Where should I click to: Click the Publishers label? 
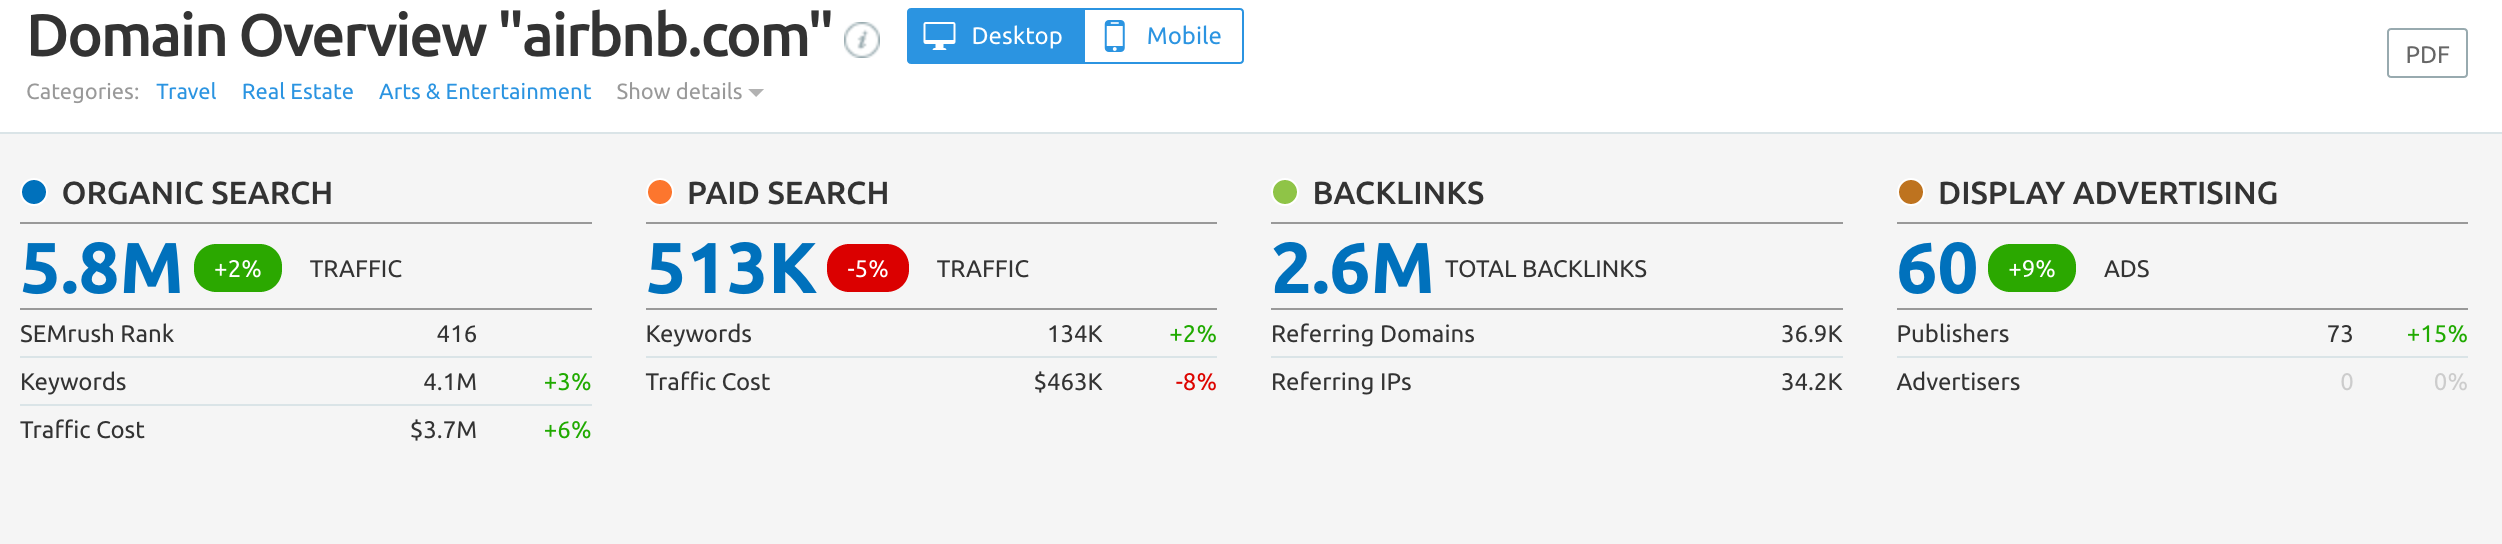(x=1953, y=334)
